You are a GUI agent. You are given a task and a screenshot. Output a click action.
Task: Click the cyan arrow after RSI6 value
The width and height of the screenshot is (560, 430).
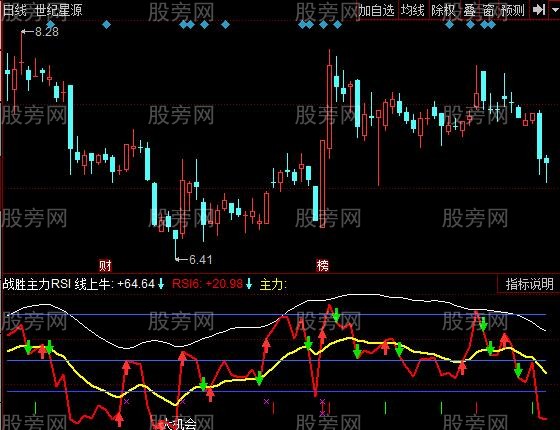249,284
